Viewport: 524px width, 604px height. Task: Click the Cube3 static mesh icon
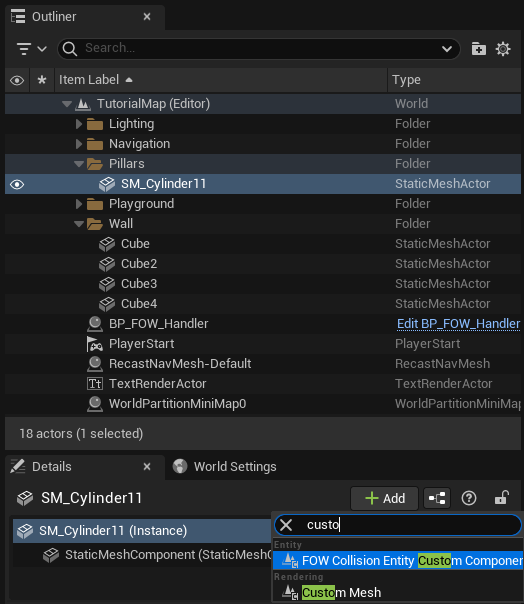[x=107, y=284]
